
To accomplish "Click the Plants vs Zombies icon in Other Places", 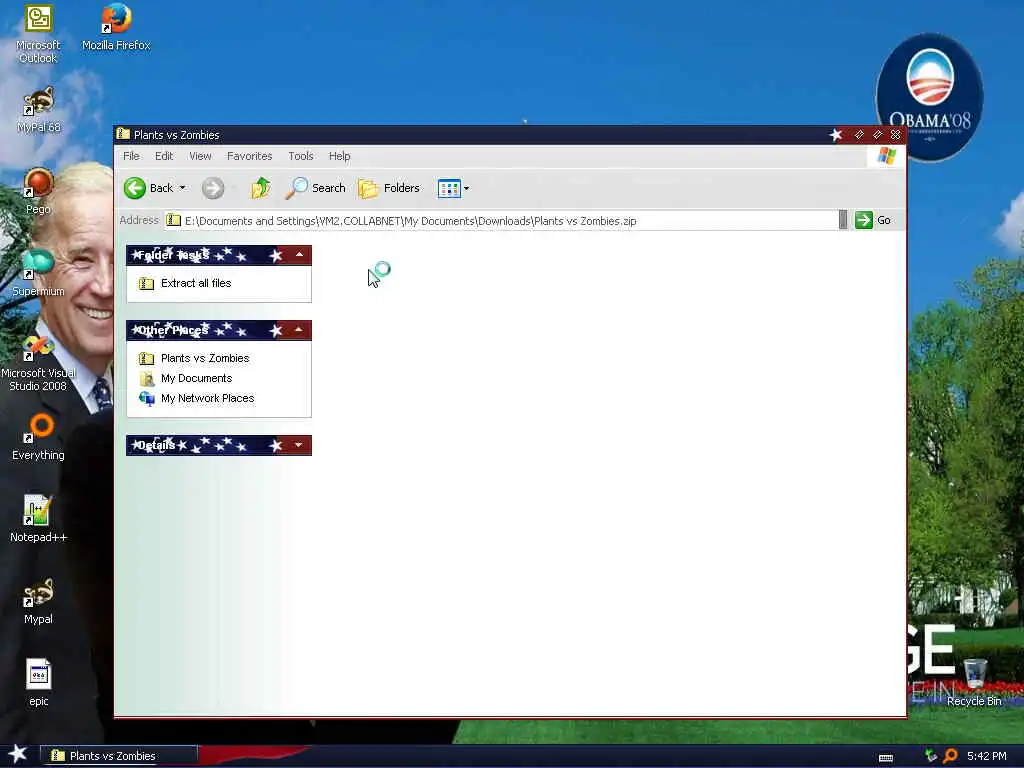I will point(146,359).
